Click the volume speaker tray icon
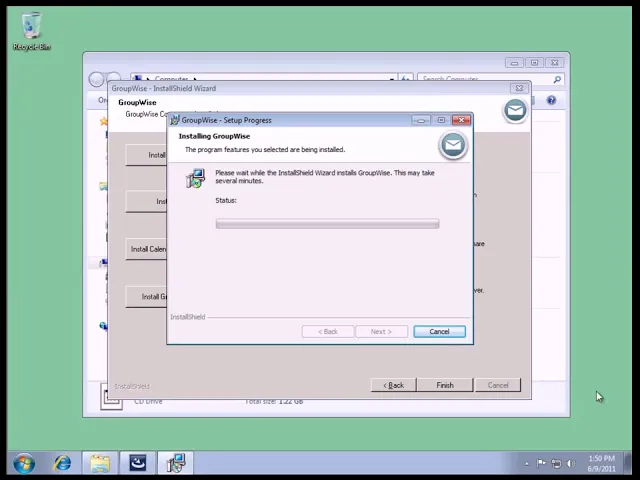The image size is (640, 480). tap(571, 463)
